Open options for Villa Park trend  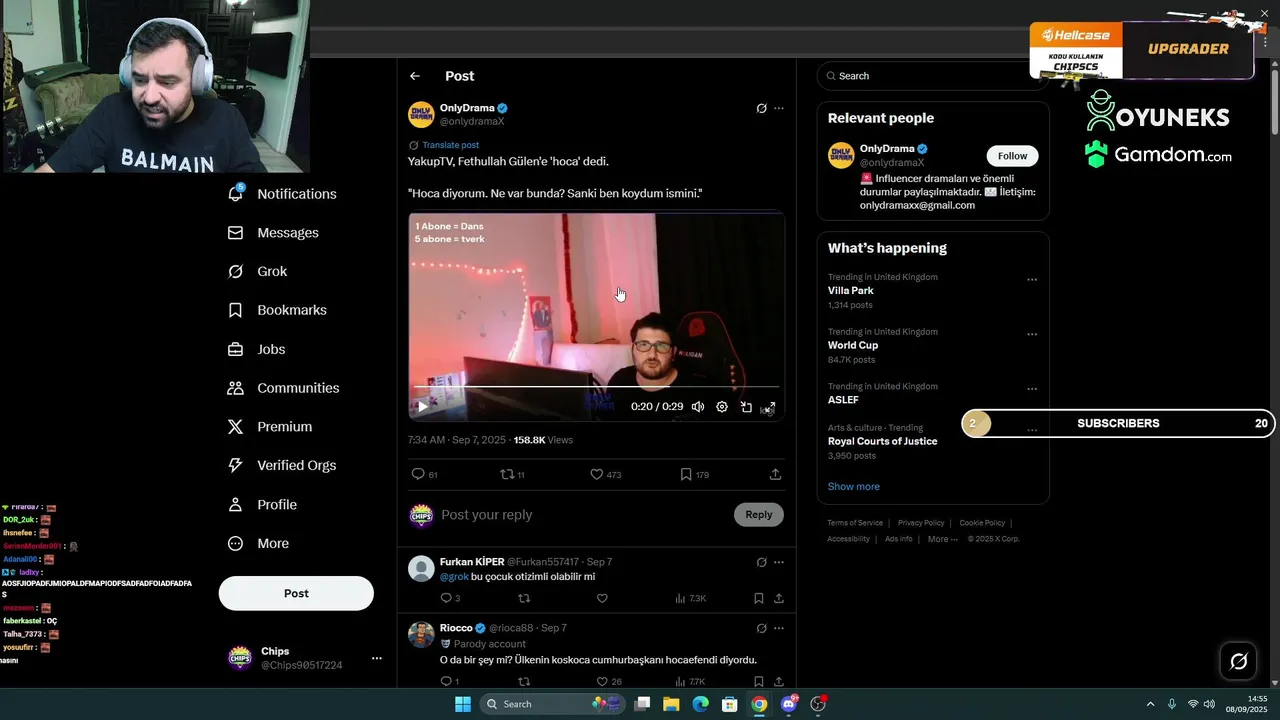[1032, 280]
